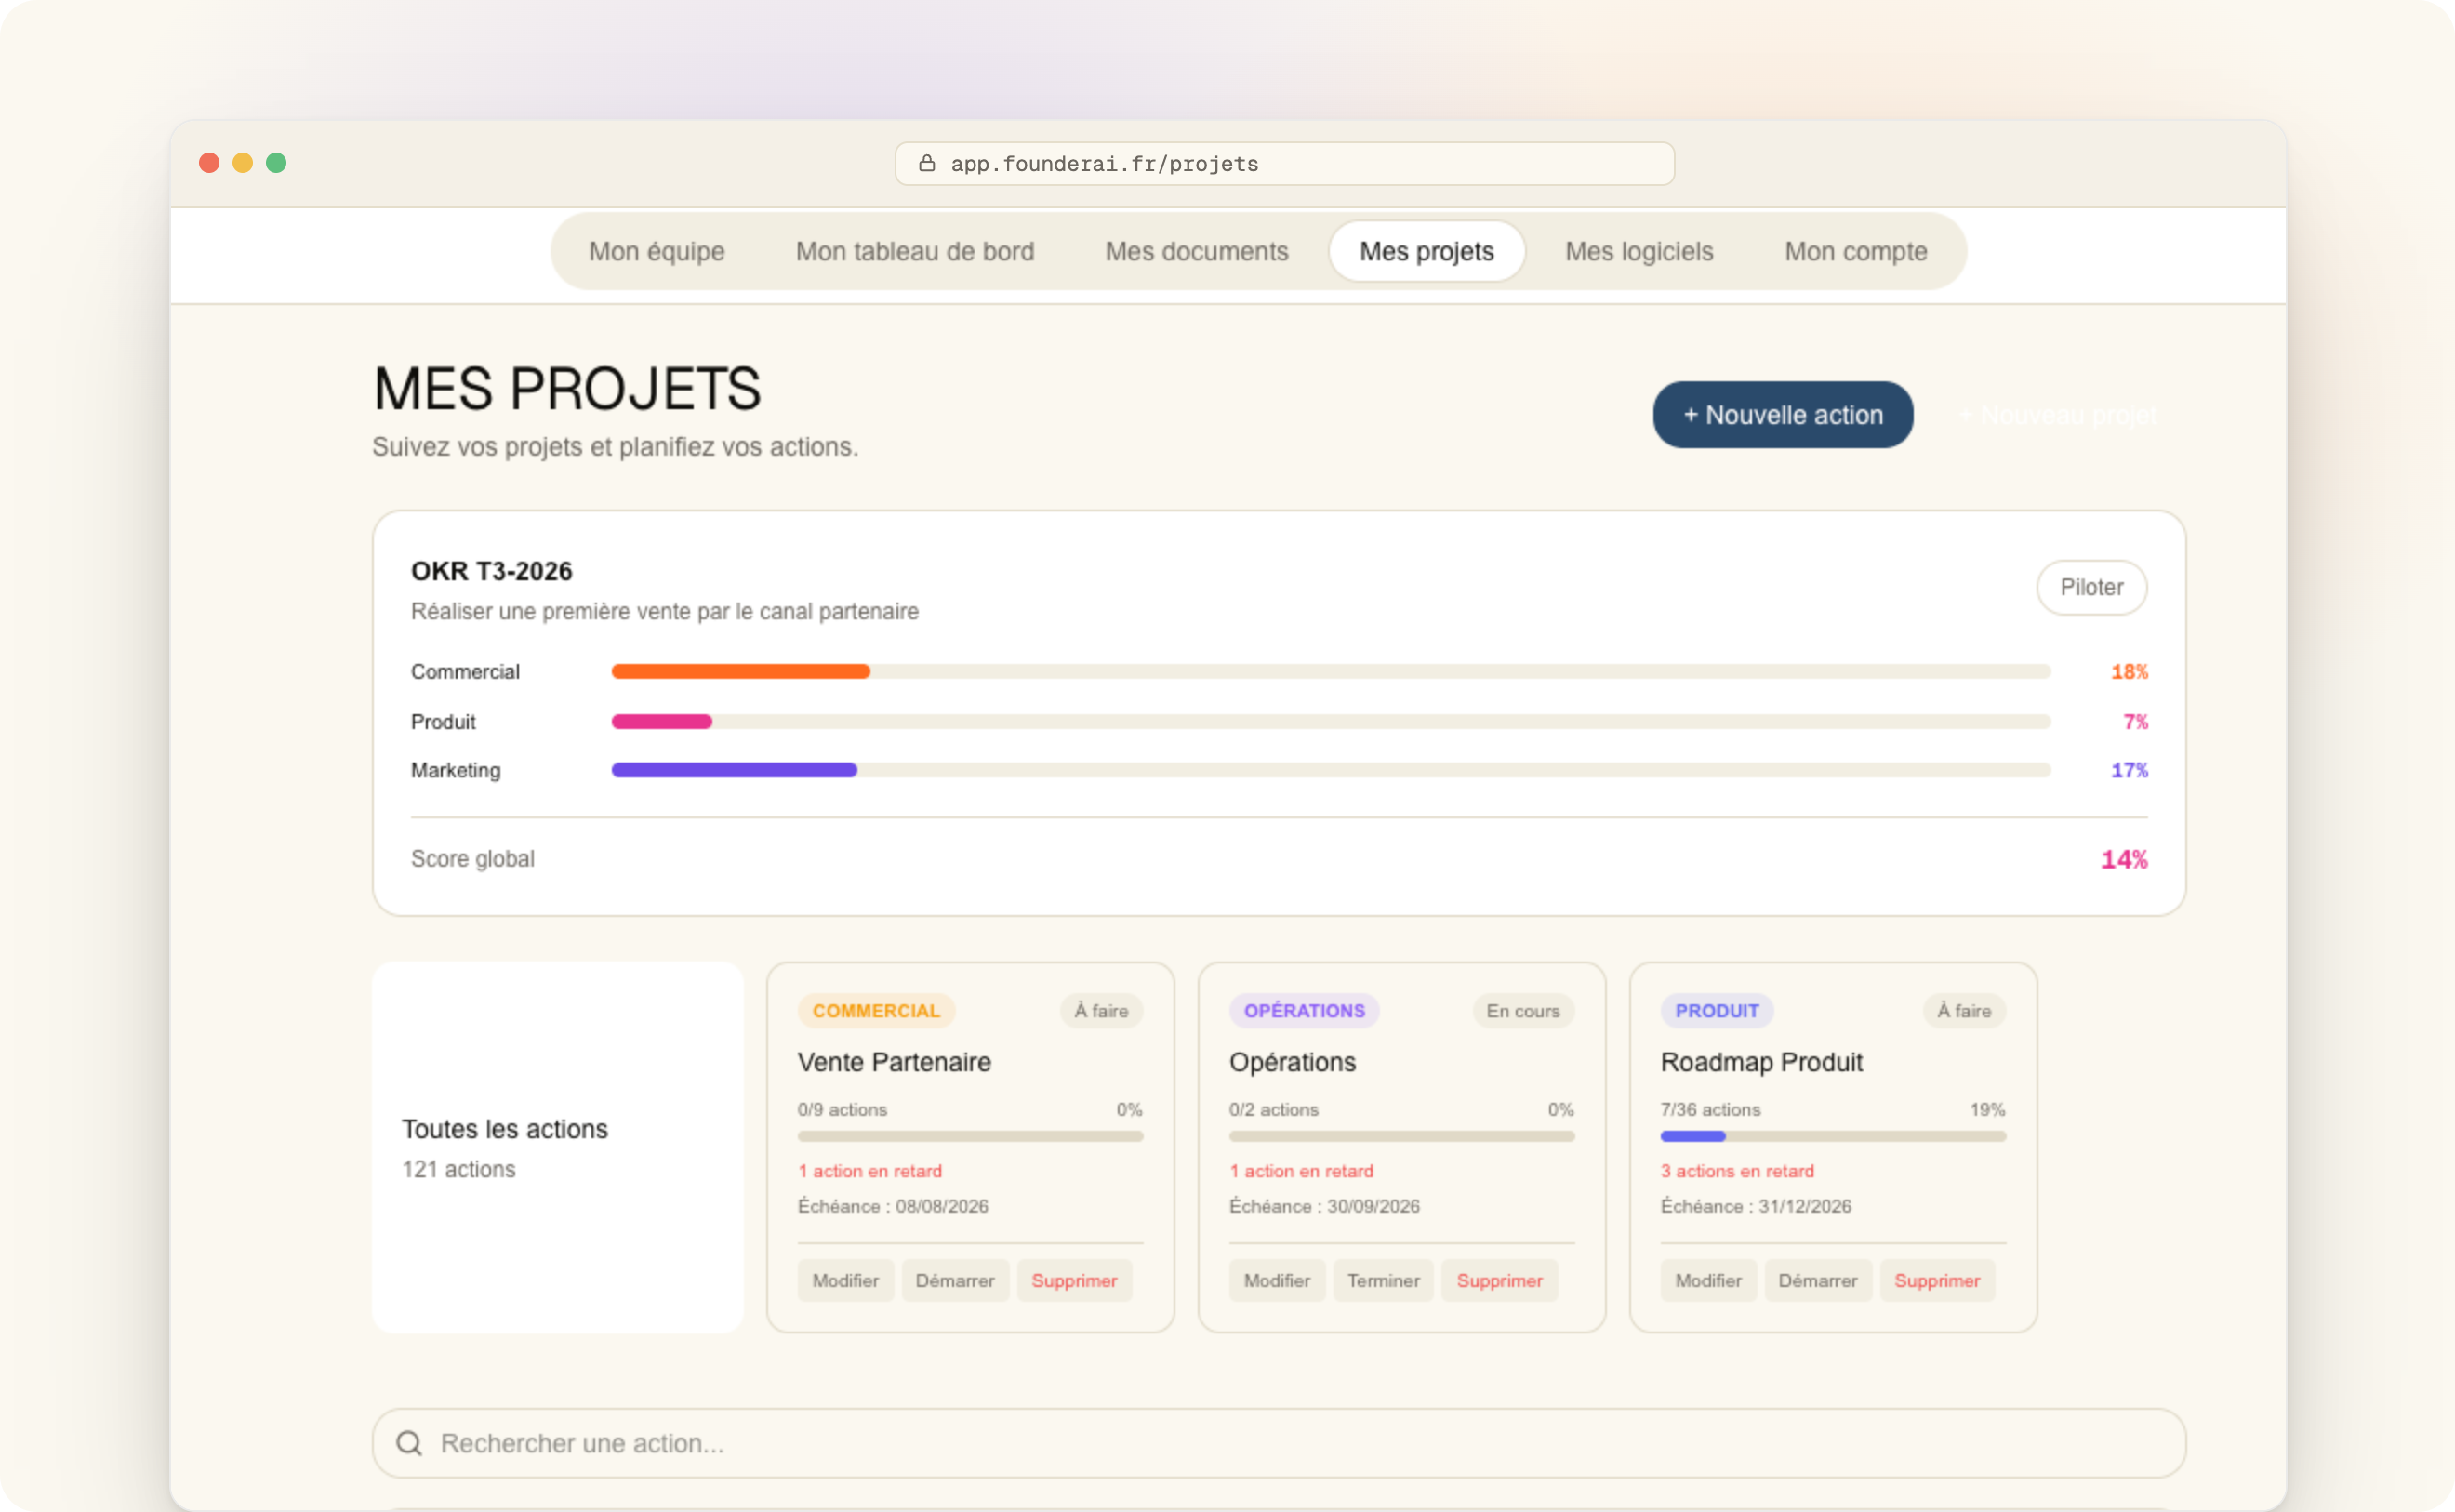
Task: Click the '121 actions' text
Action: pyautogui.click(x=459, y=1169)
